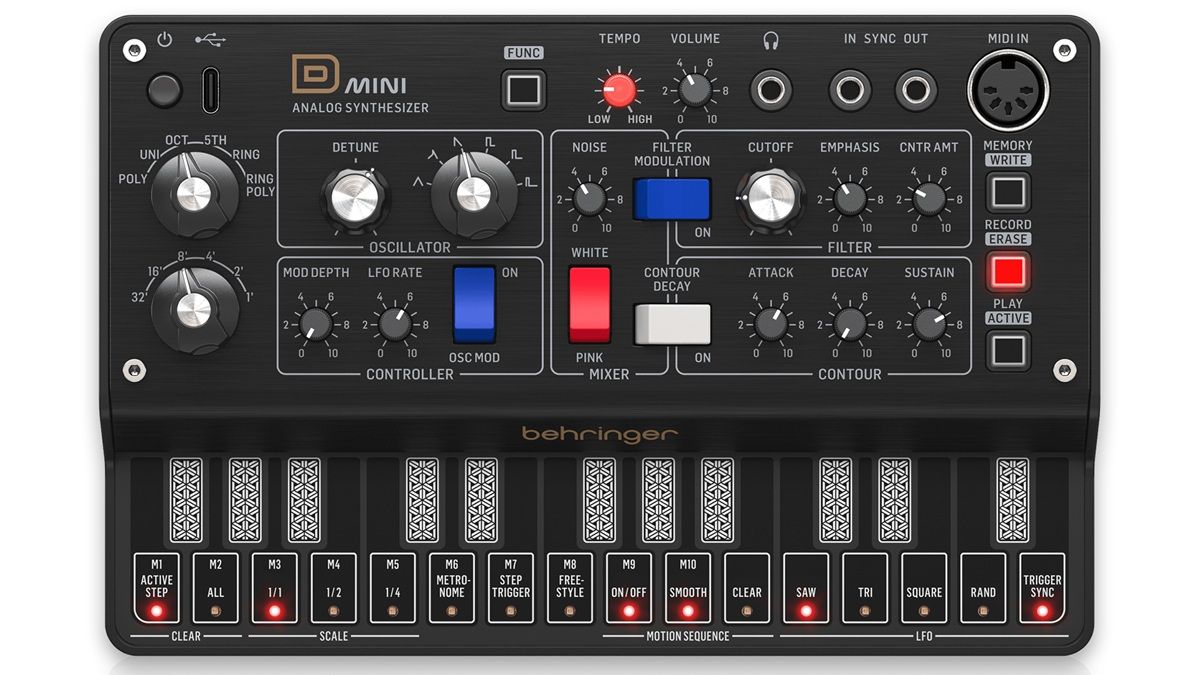Click the red RECORD ERASE button

(x=1008, y=270)
